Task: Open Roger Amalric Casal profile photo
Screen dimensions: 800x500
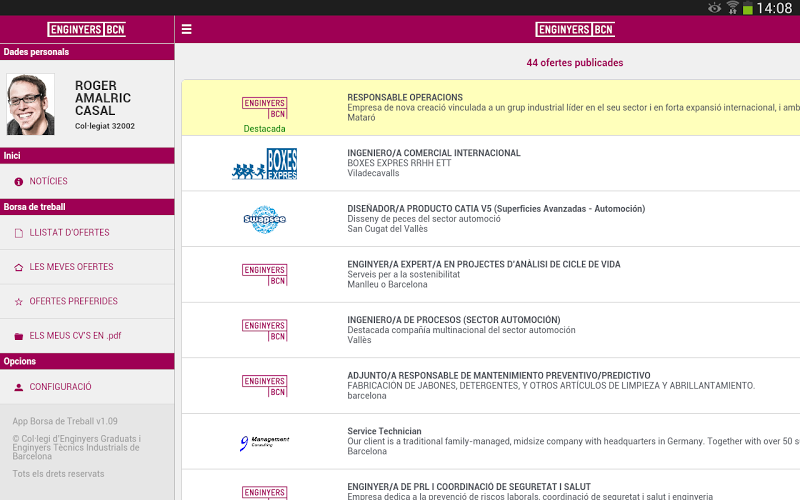Action: (30, 104)
